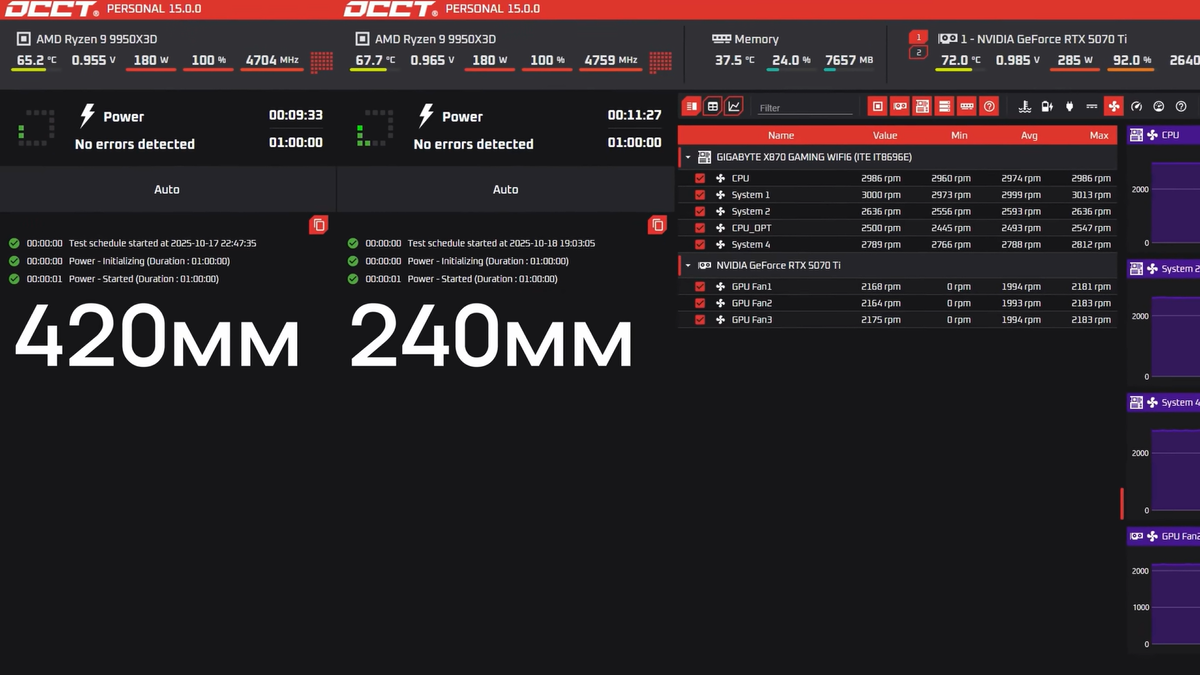Click the lightning Power icon in 240мм panel

(x=426, y=116)
